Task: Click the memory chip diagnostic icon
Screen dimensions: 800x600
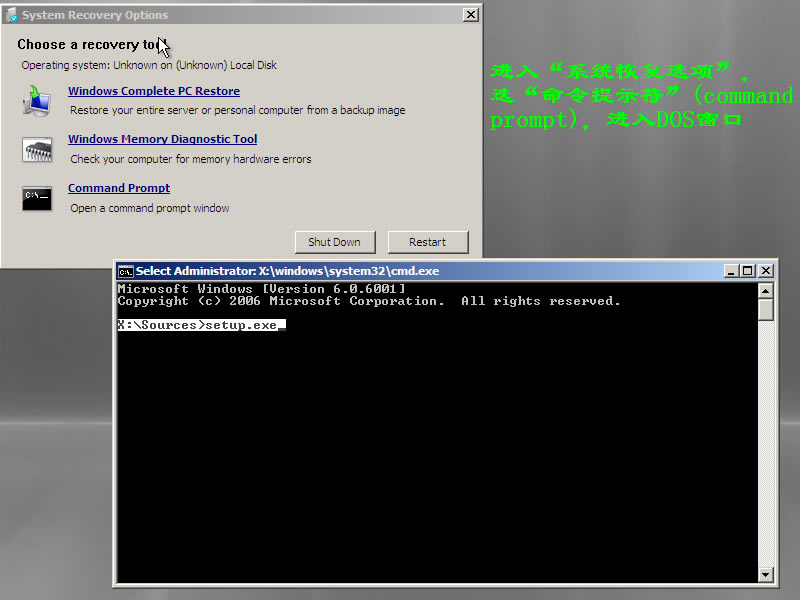Action: pyautogui.click(x=37, y=150)
